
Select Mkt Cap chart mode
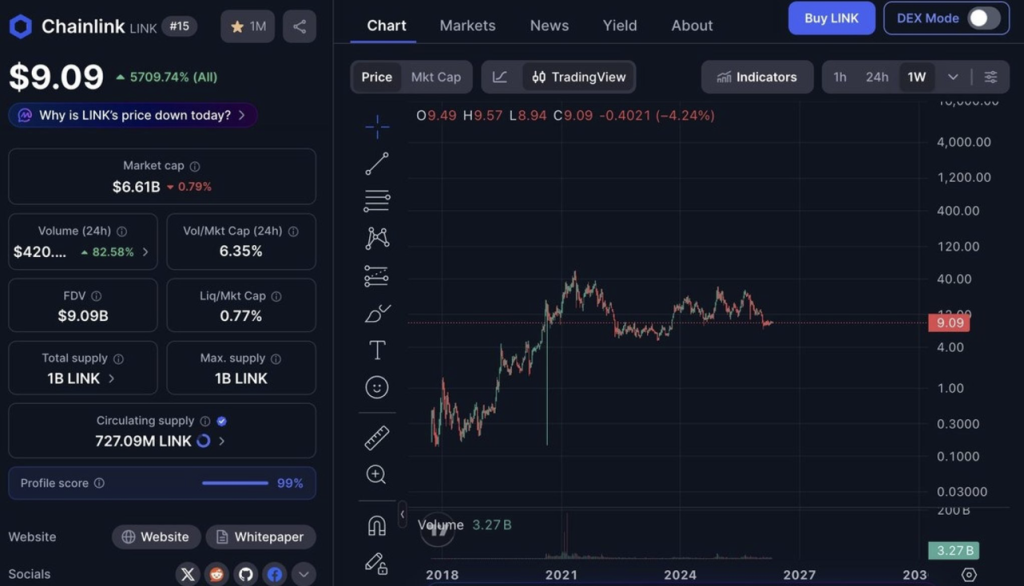(x=436, y=77)
